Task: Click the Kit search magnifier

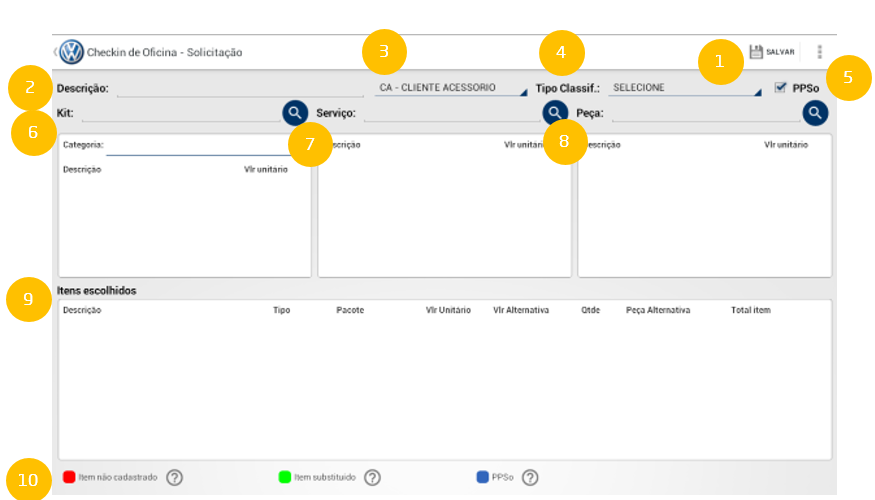Action: [295, 113]
